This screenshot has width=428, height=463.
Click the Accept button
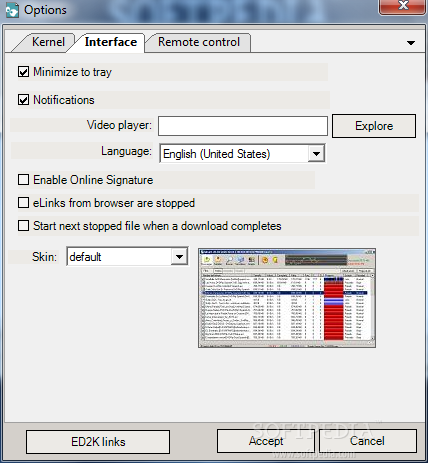click(x=266, y=441)
